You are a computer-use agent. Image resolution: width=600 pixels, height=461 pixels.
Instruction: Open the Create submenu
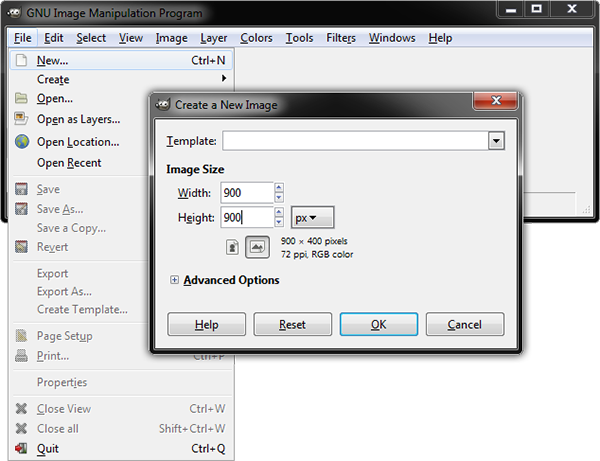[x=53, y=79]
